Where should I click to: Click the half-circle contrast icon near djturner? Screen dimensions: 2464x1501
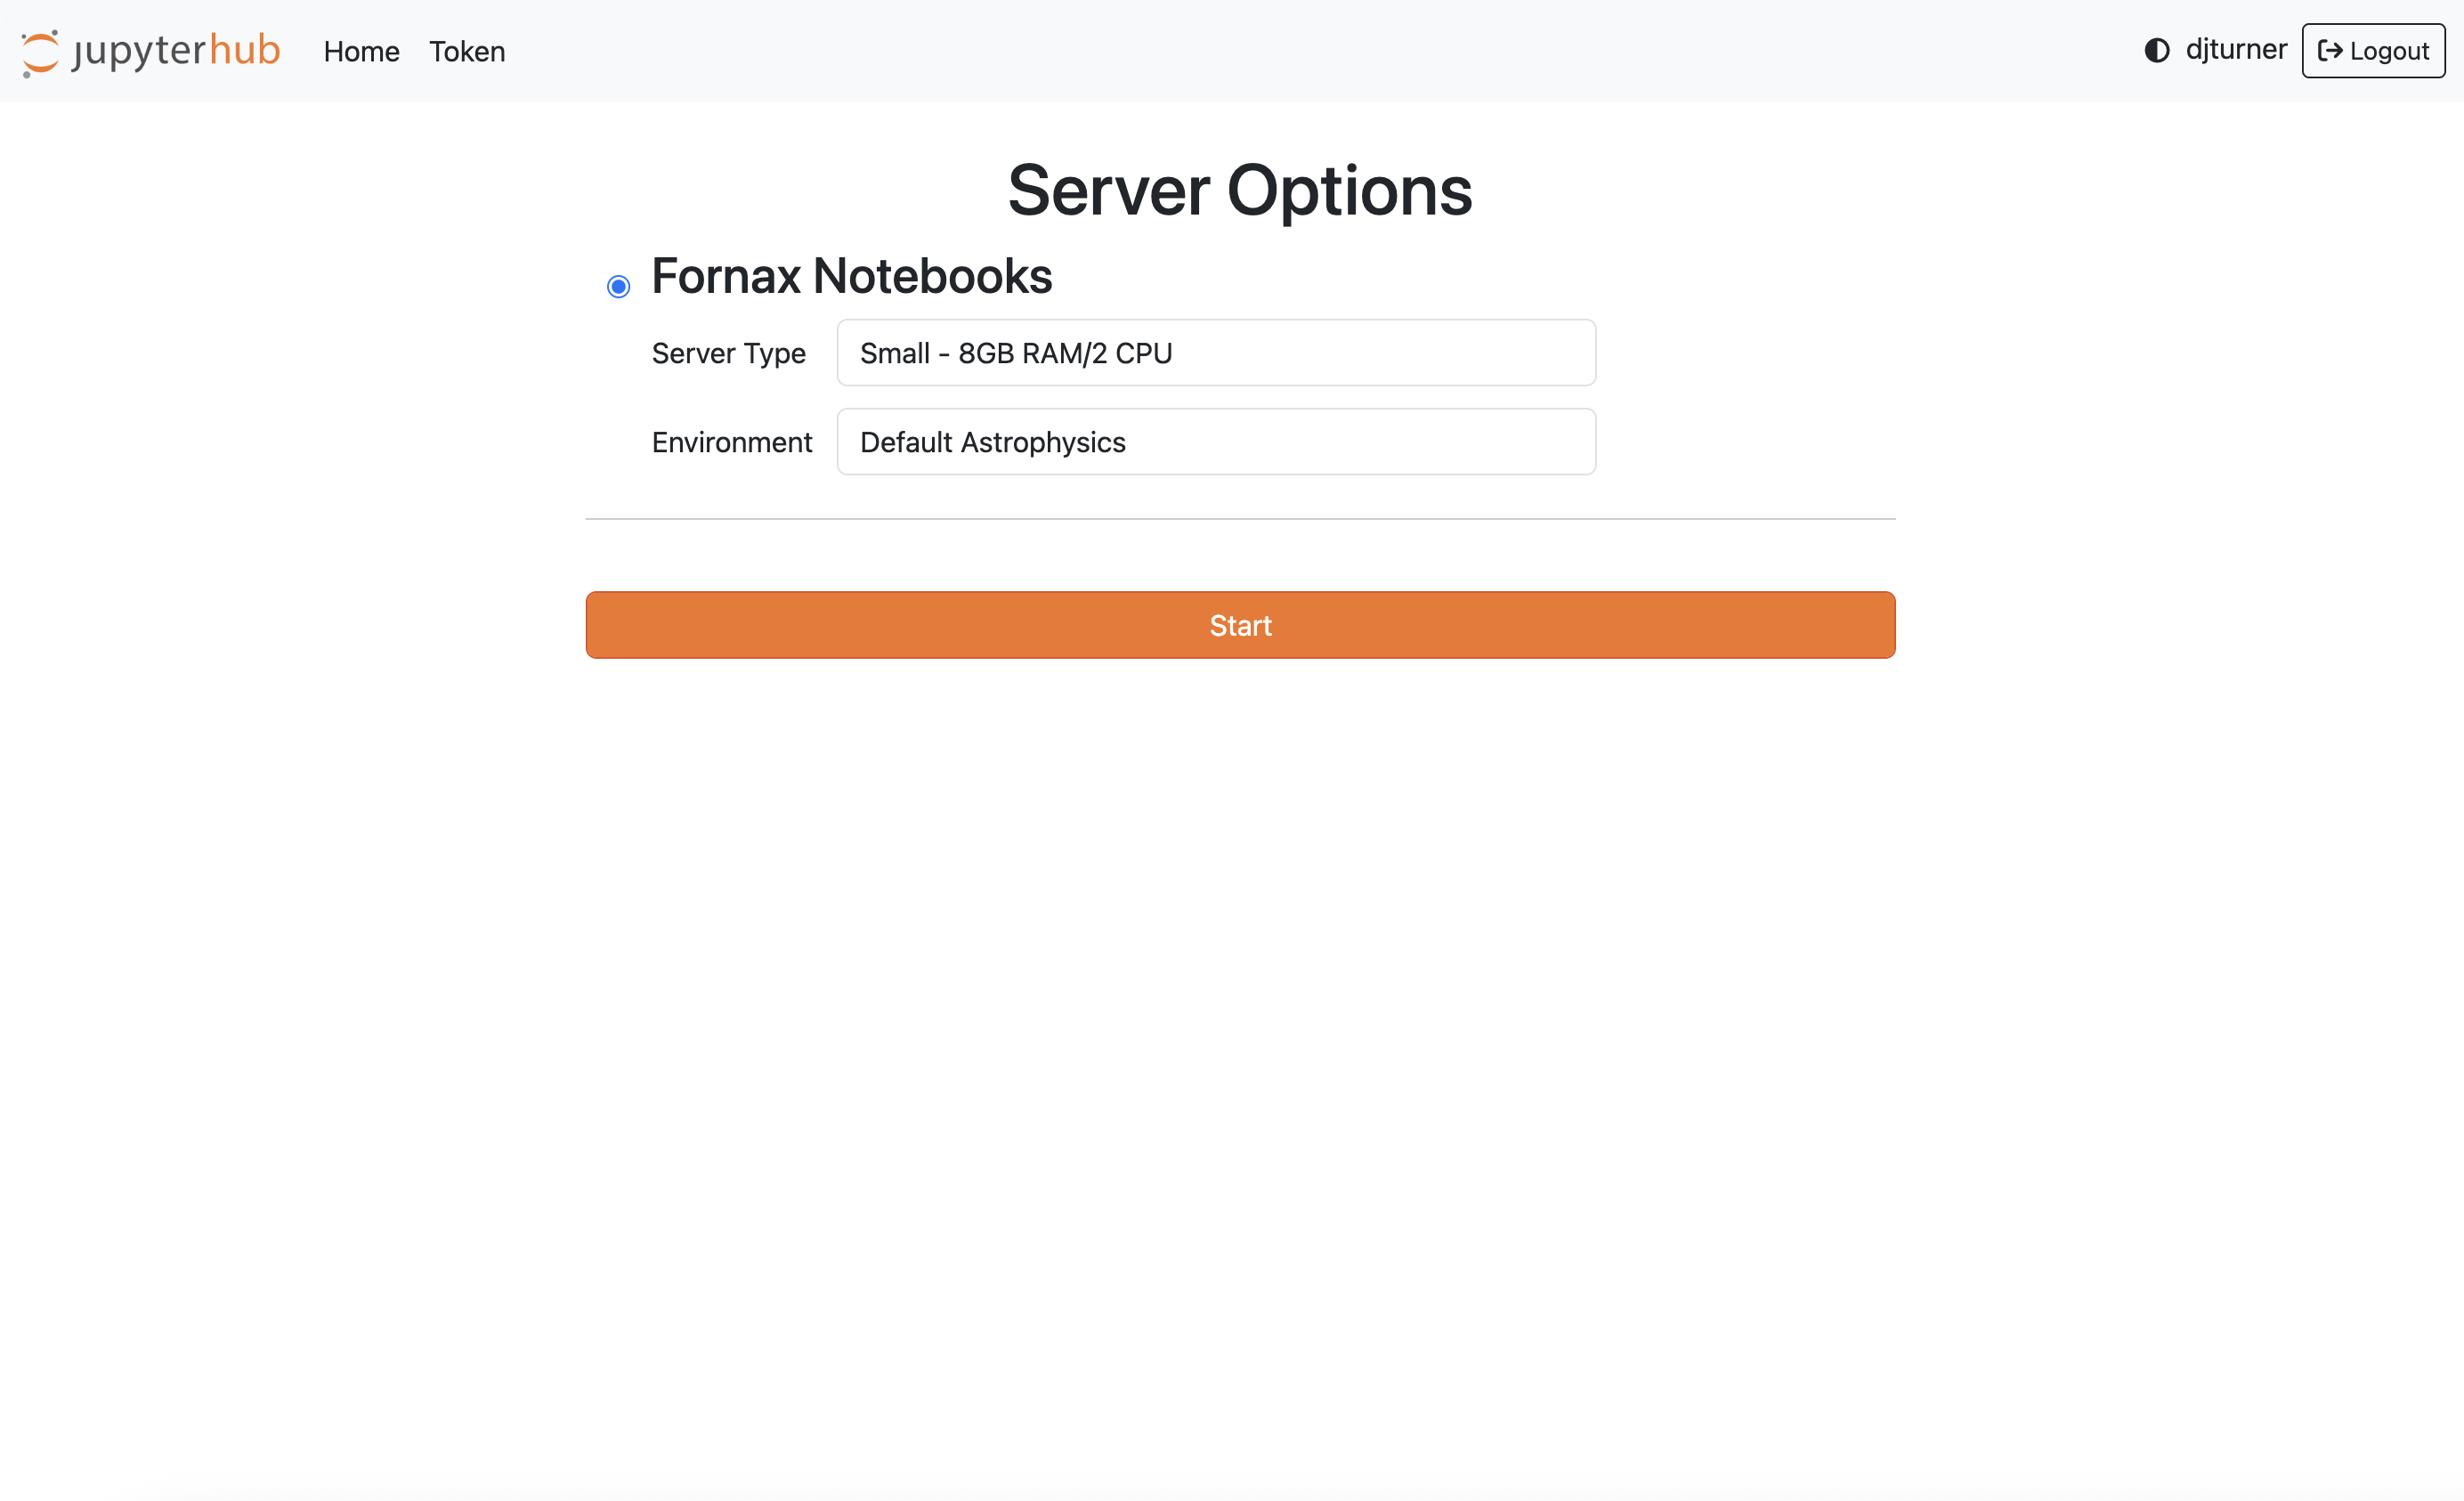tap(2157, 50)
